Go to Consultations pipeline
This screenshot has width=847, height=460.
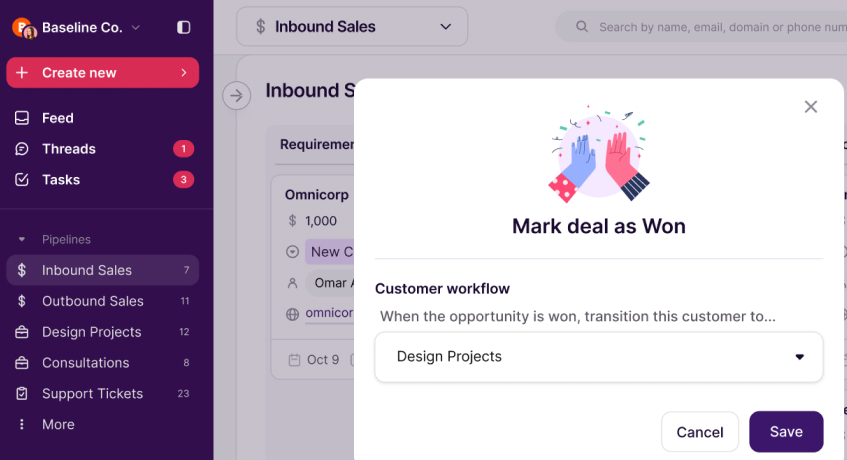(86, 363)
